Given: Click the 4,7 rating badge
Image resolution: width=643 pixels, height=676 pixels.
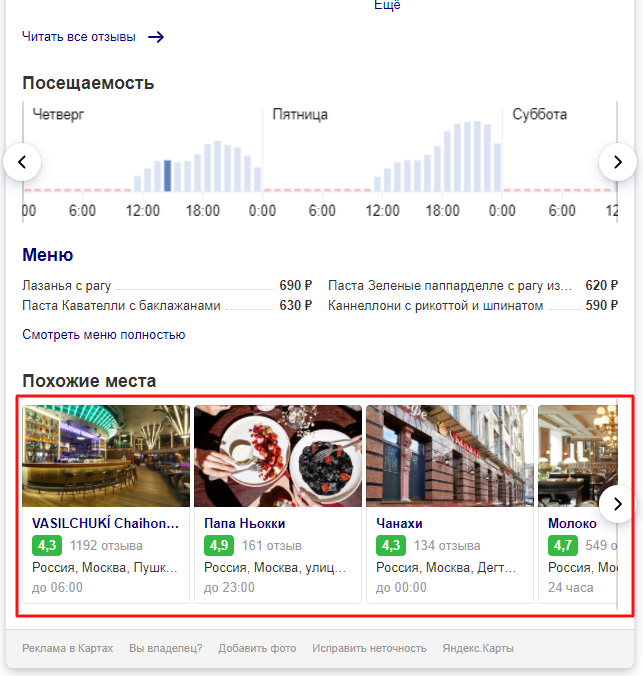Looking at the screenshot, I should (x=563, y=545).
